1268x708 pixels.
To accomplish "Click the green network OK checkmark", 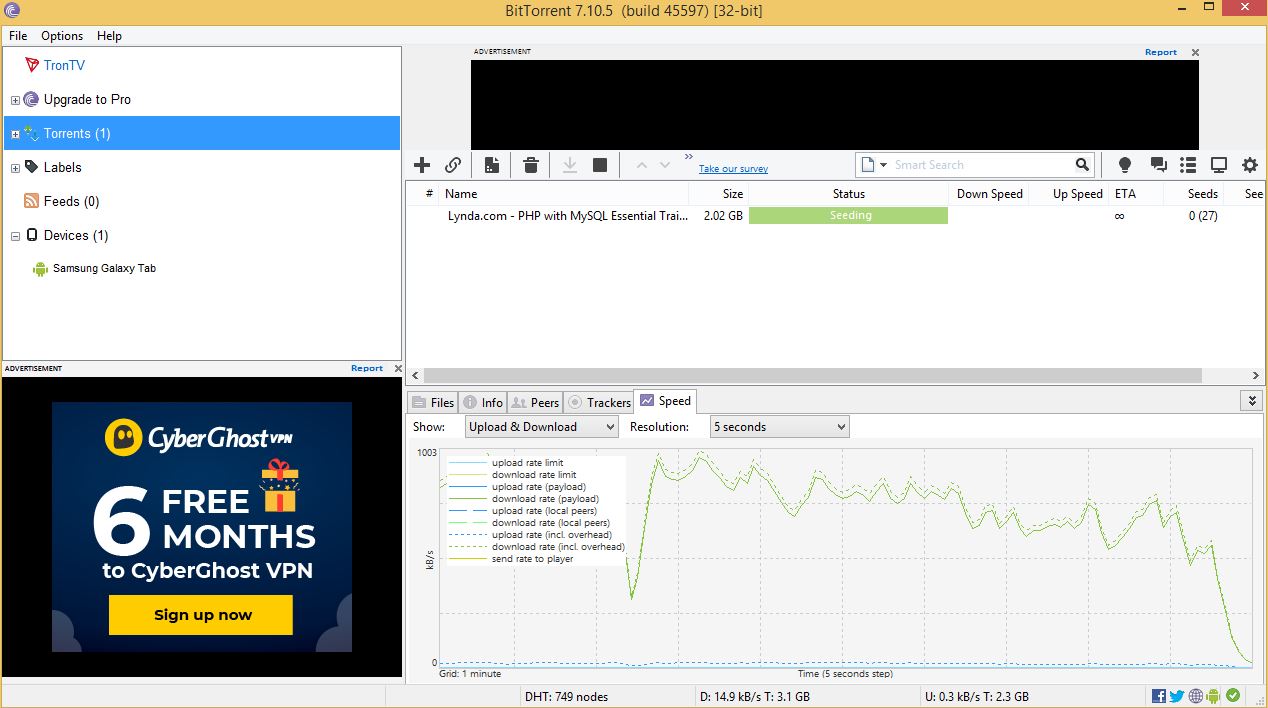I will pyautogui.click(x=1233, y=696).
